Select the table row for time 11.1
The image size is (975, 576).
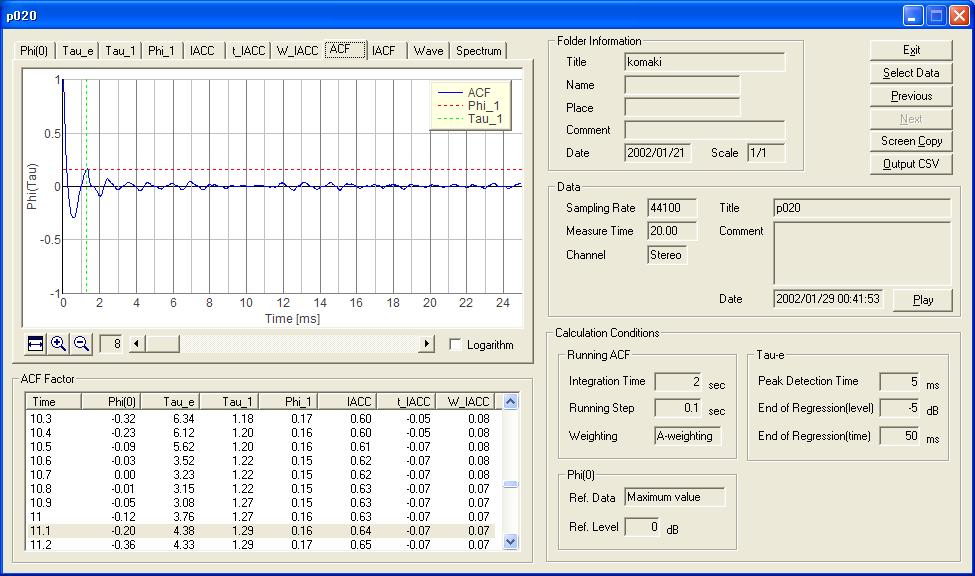(x=260, y=531)
